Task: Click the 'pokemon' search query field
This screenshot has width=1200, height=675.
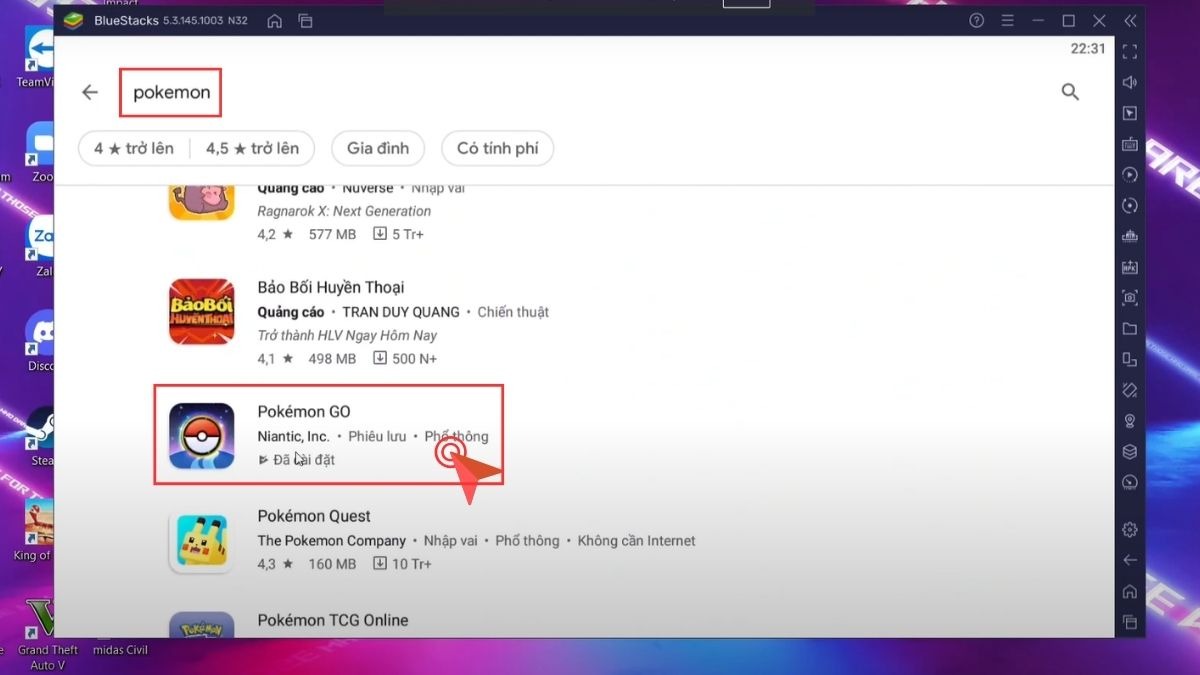Action: [x=171, y=92]
